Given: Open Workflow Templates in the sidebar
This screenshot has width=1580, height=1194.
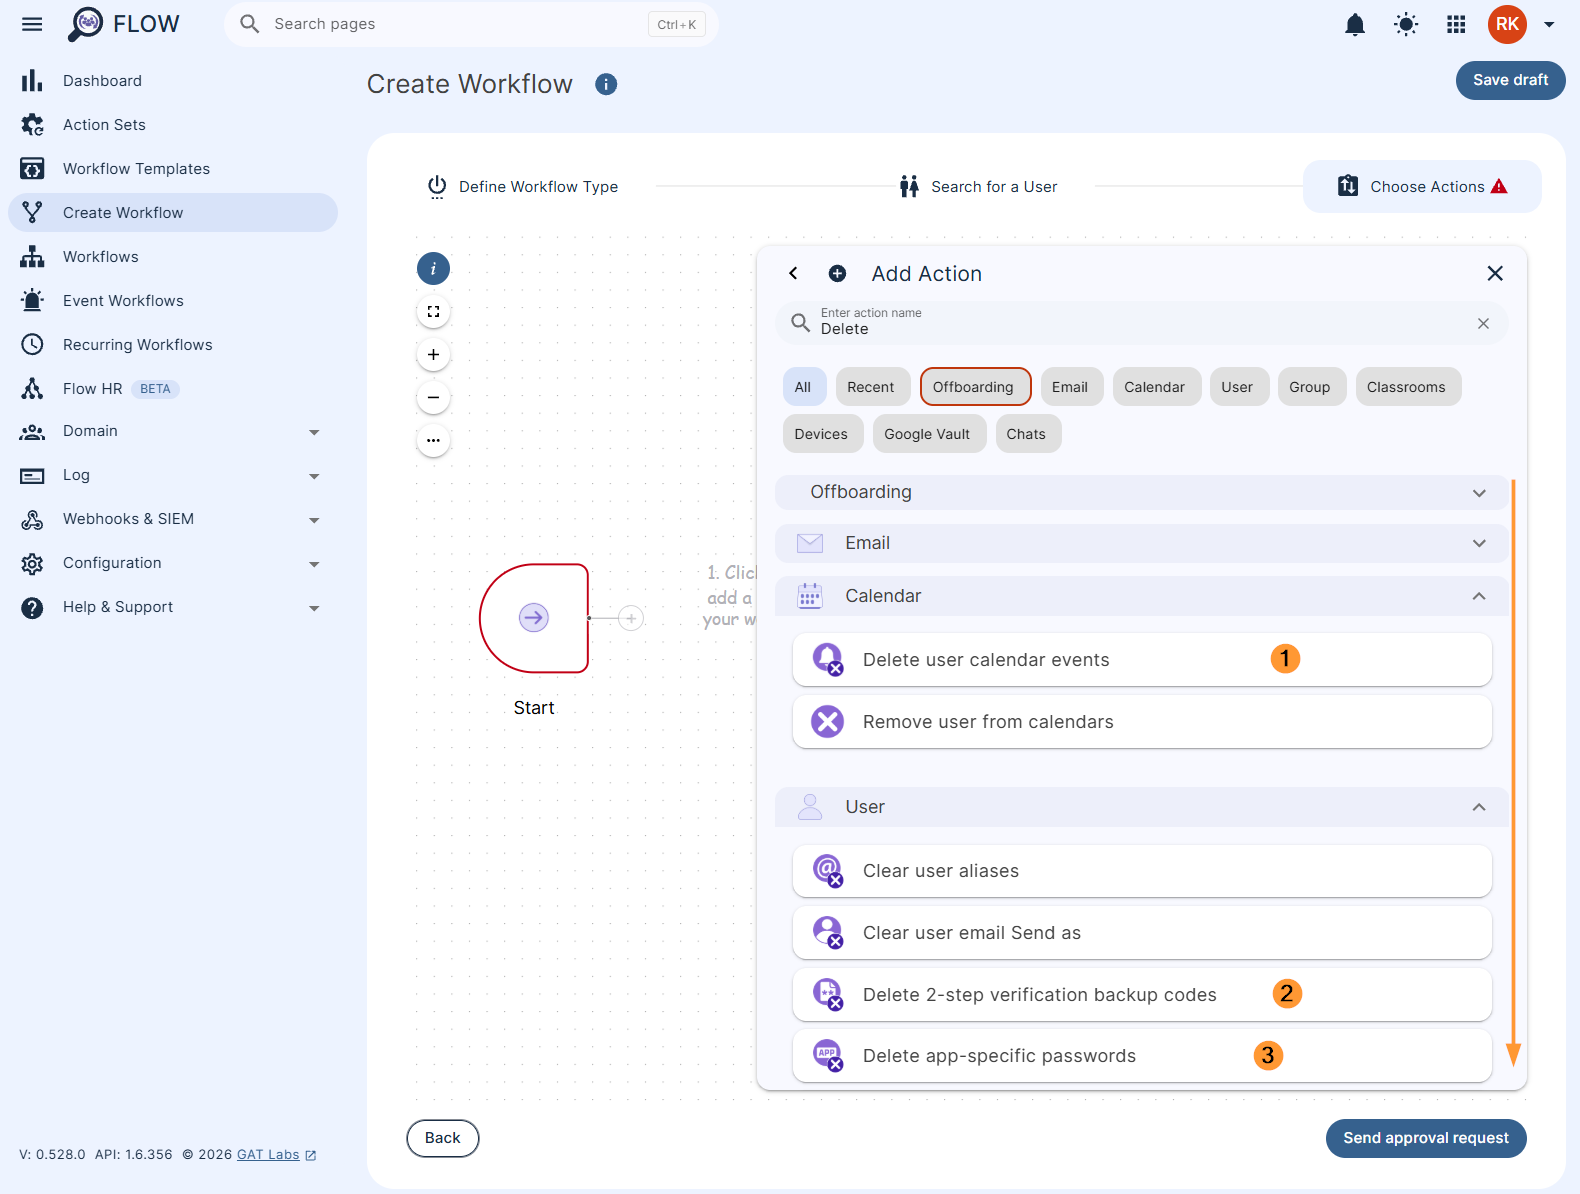Looking at the screenshot, I should click(x=173, y=169).
